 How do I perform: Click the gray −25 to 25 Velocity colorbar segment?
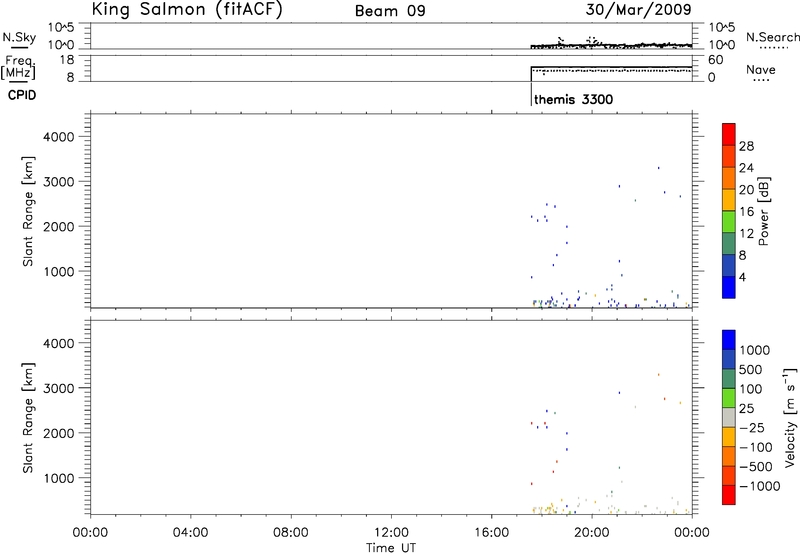point(729,418)
